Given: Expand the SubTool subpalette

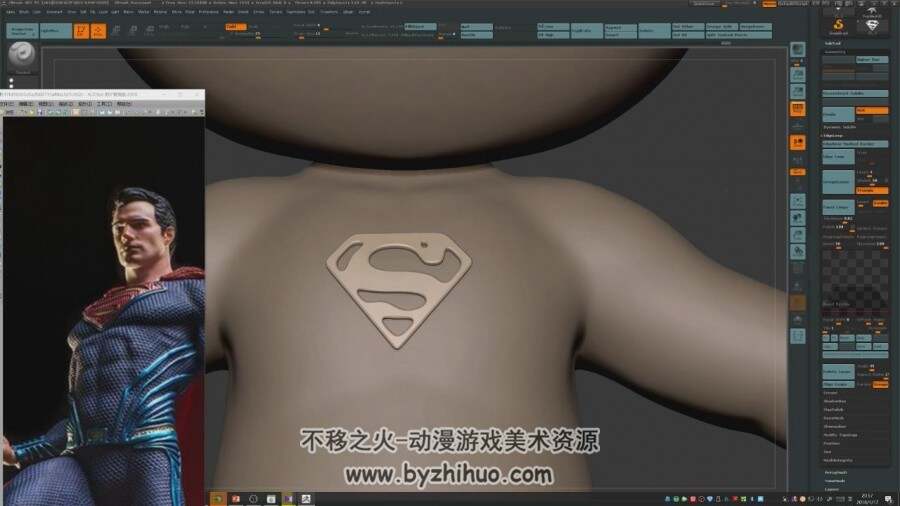Looking at the screenshot, I should coord(832,43).
